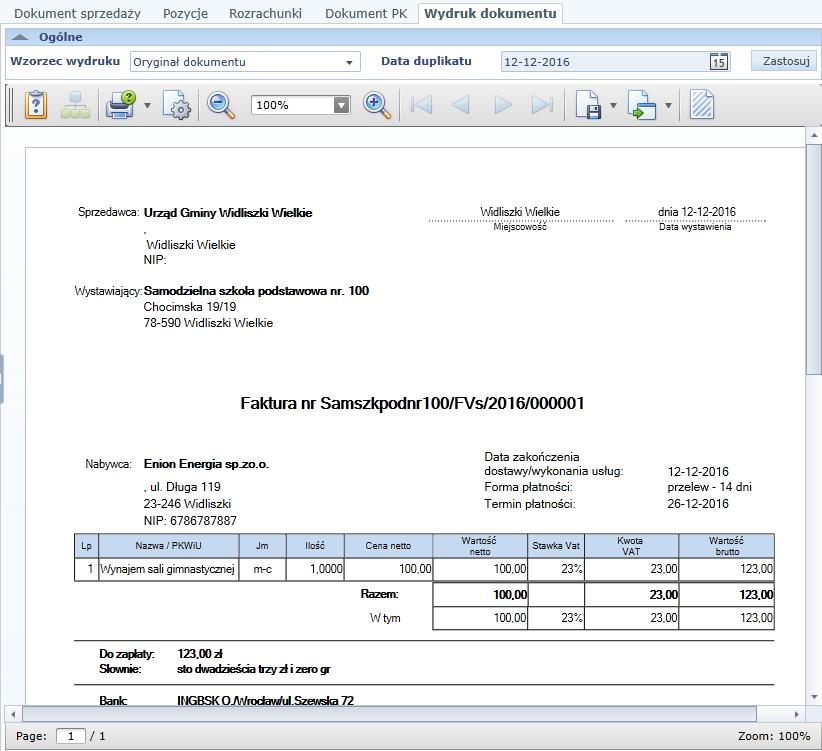The image size is (822, 751).
Task: Go to the last page arrow
Action: pyautogui.click(x=542, y=105)
